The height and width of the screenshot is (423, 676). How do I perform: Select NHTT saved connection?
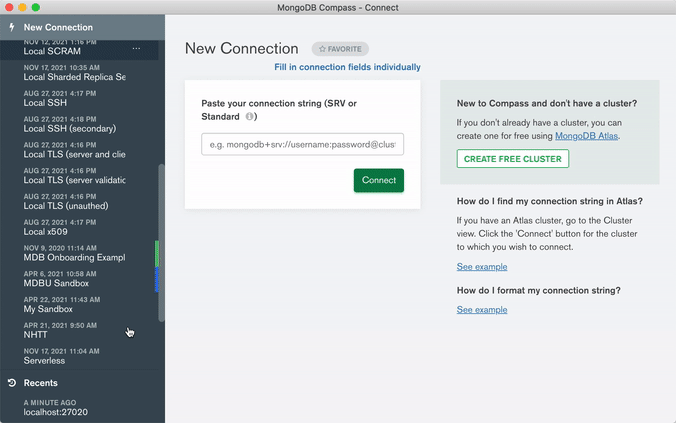click(x=79, y=331)
